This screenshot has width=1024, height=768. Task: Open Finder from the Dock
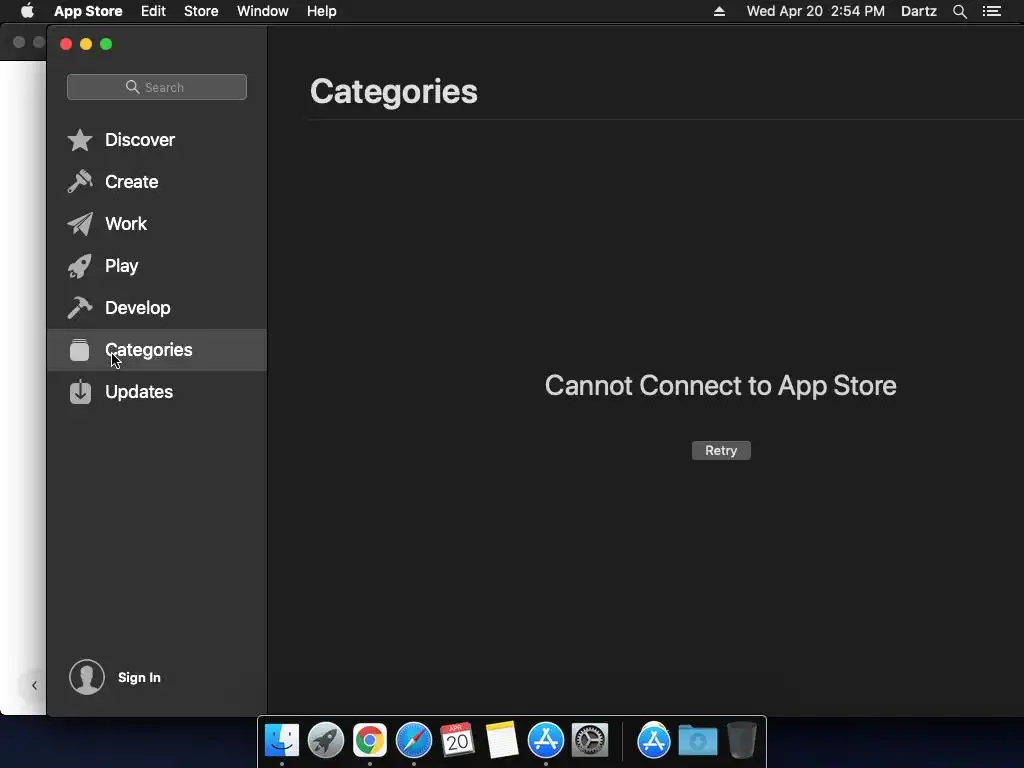[282, 740]
